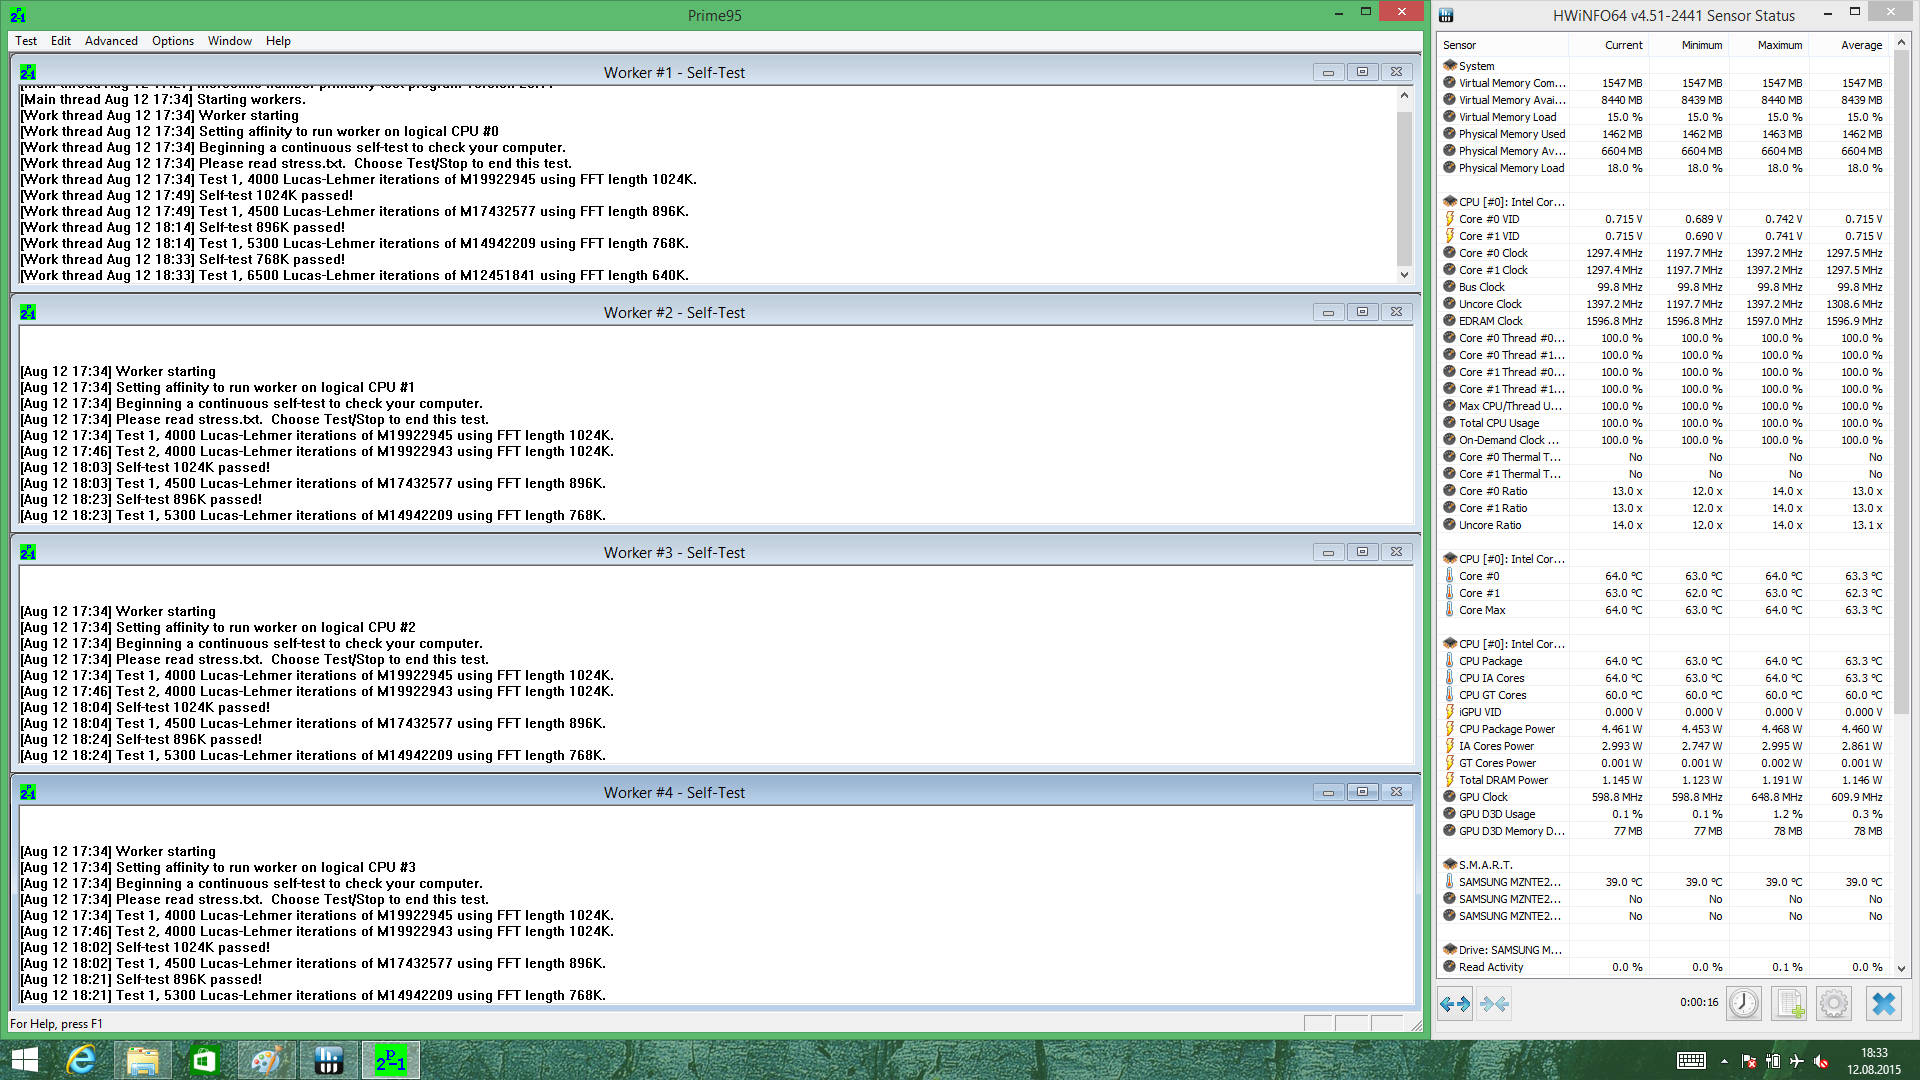Click Worker #1 log scrollbar up arrow
The width and height of the screenshot is (1920, 1080).
(x=1404, y=96)
